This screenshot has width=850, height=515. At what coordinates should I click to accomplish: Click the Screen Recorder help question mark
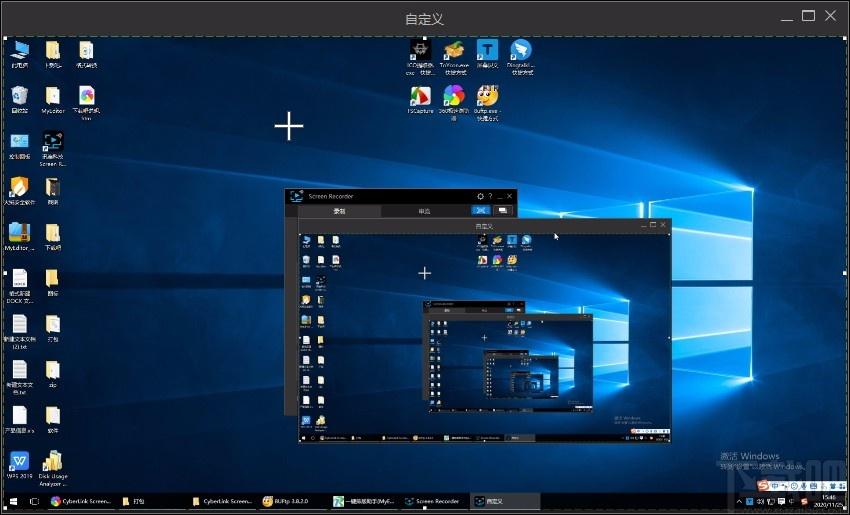[x=490, y=197]
